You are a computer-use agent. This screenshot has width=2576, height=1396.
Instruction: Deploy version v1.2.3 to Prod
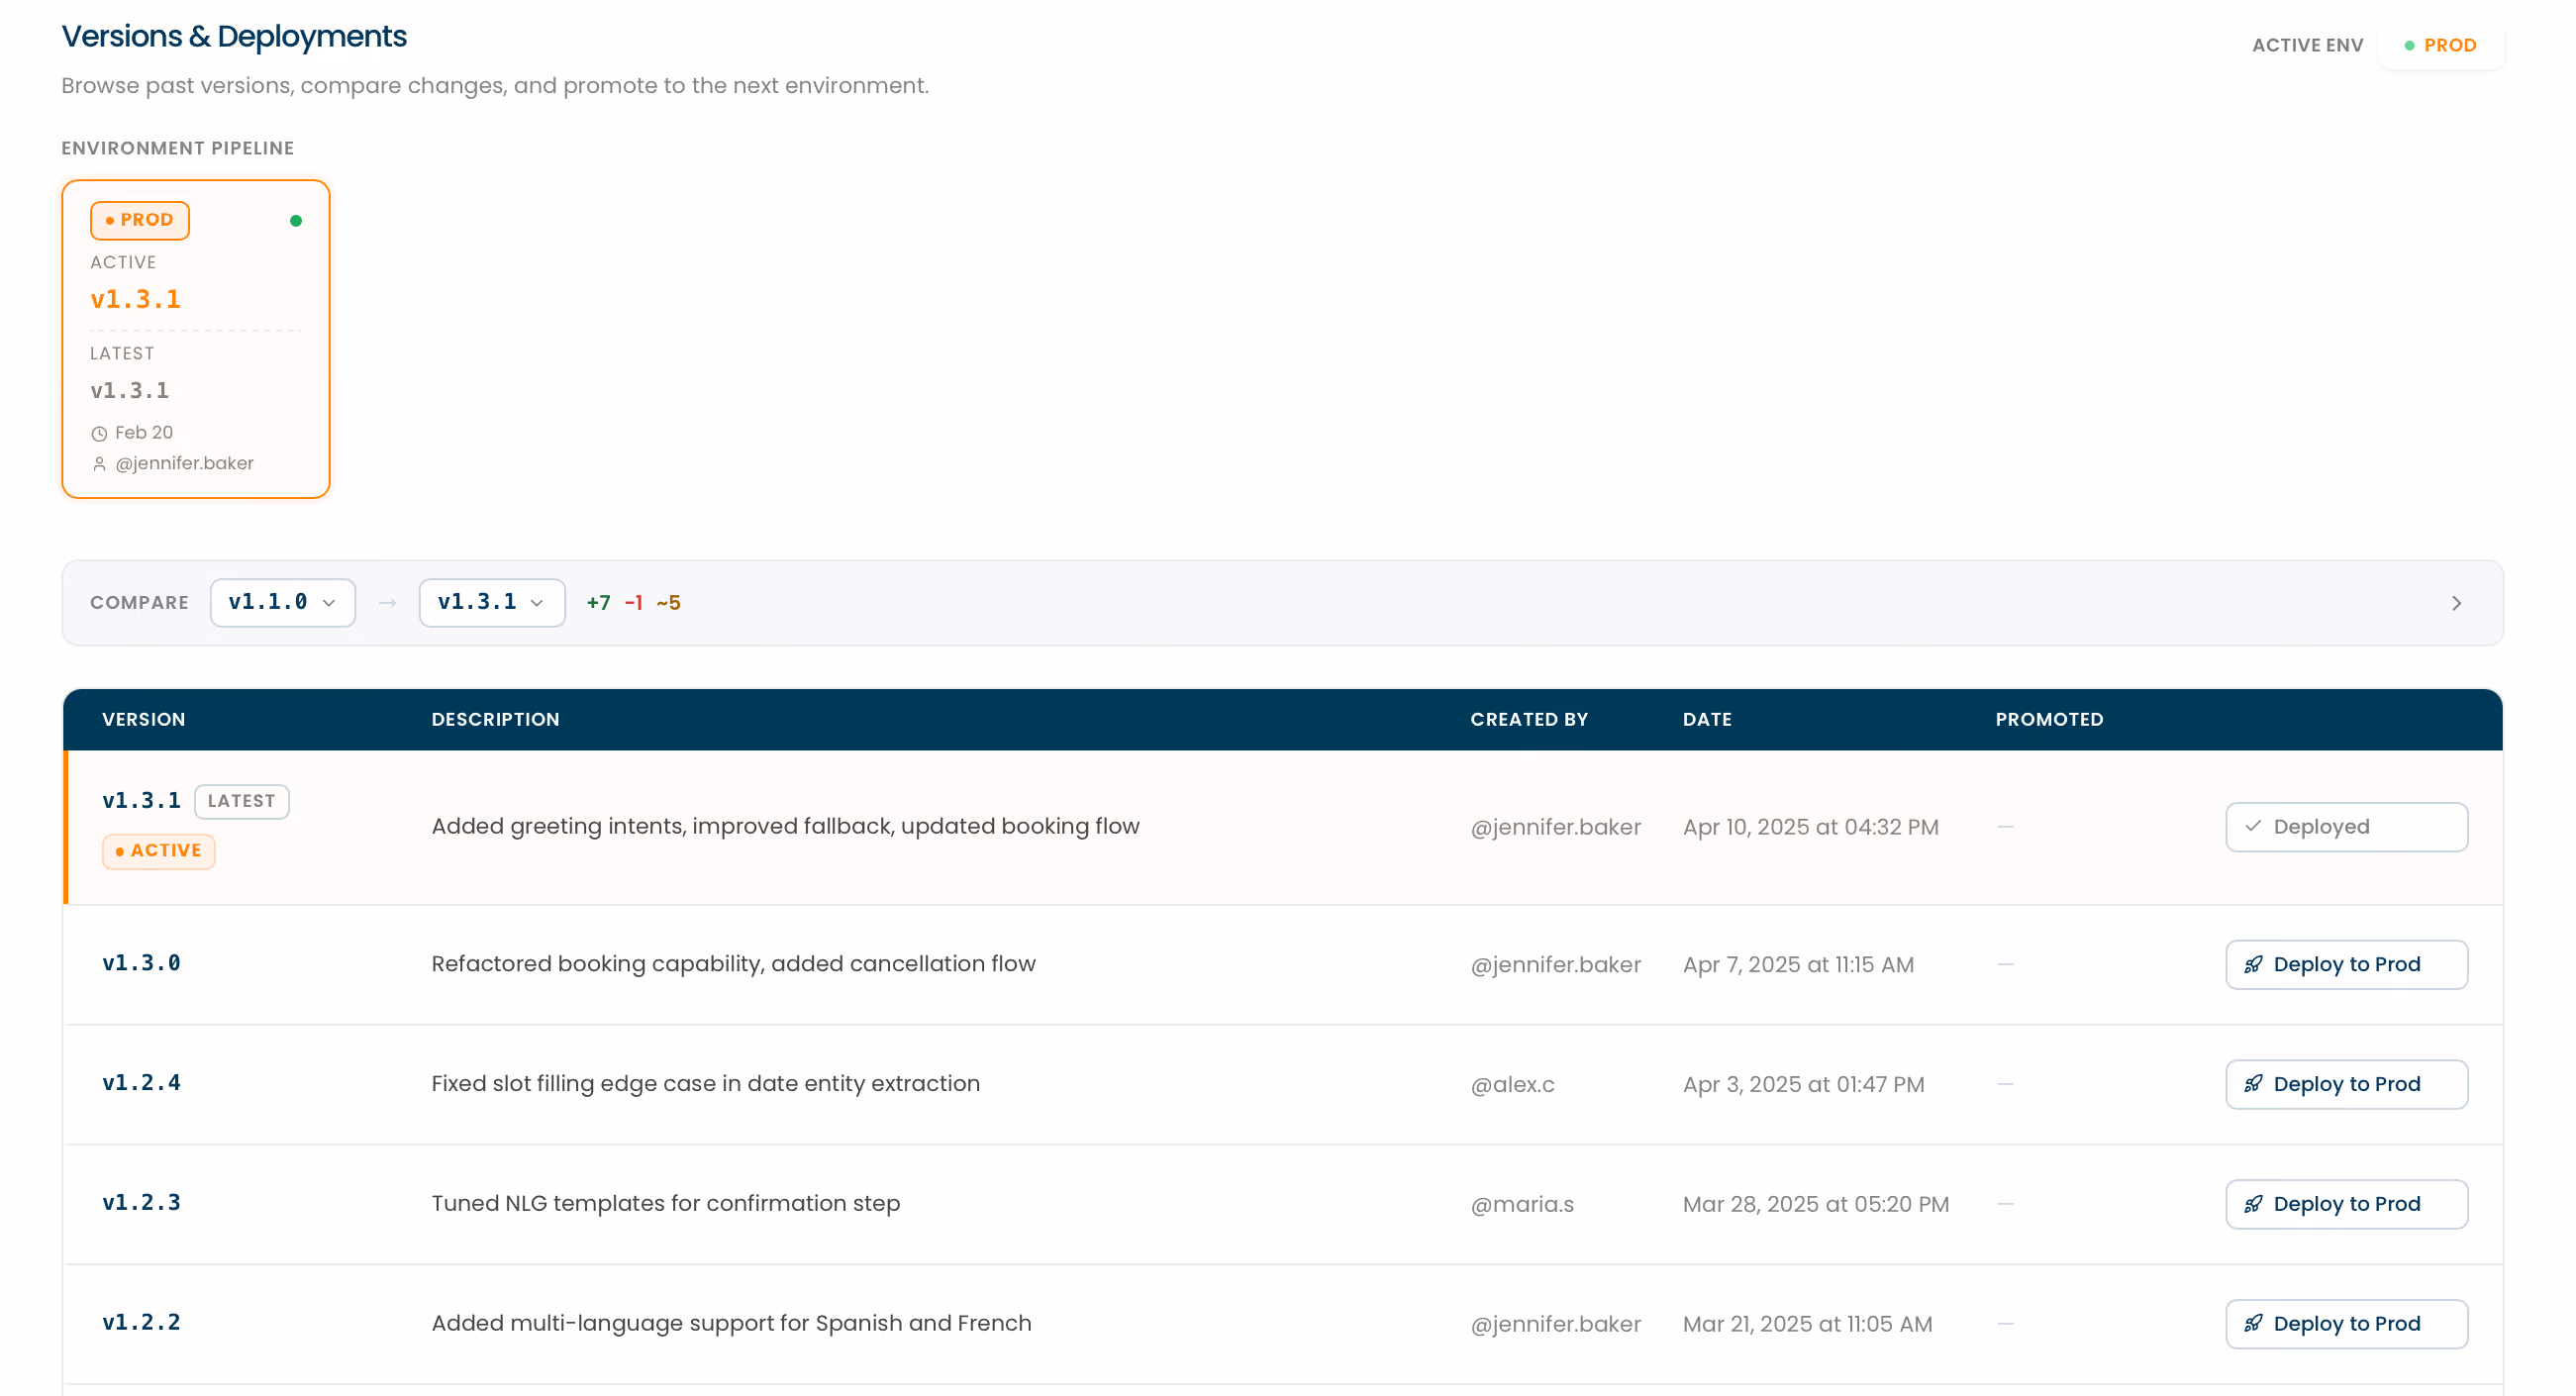point(2346,1204)
